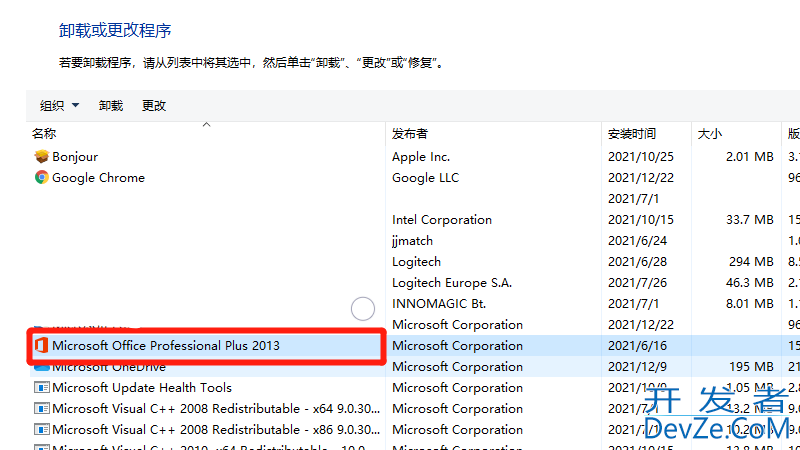The width and height of the screenshot is (800, 450).
Task: Click publisher jjmatch
Action: (x=412, y=240)
